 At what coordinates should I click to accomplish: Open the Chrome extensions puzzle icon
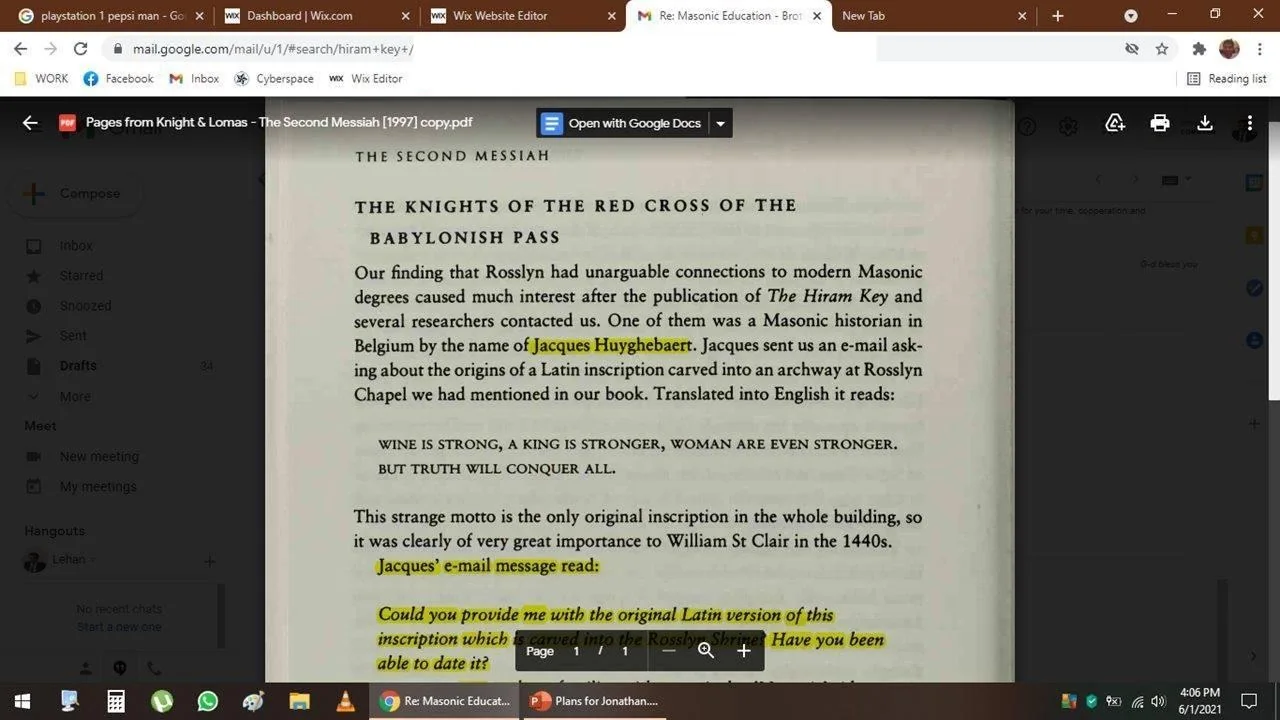click(1199, 49)
